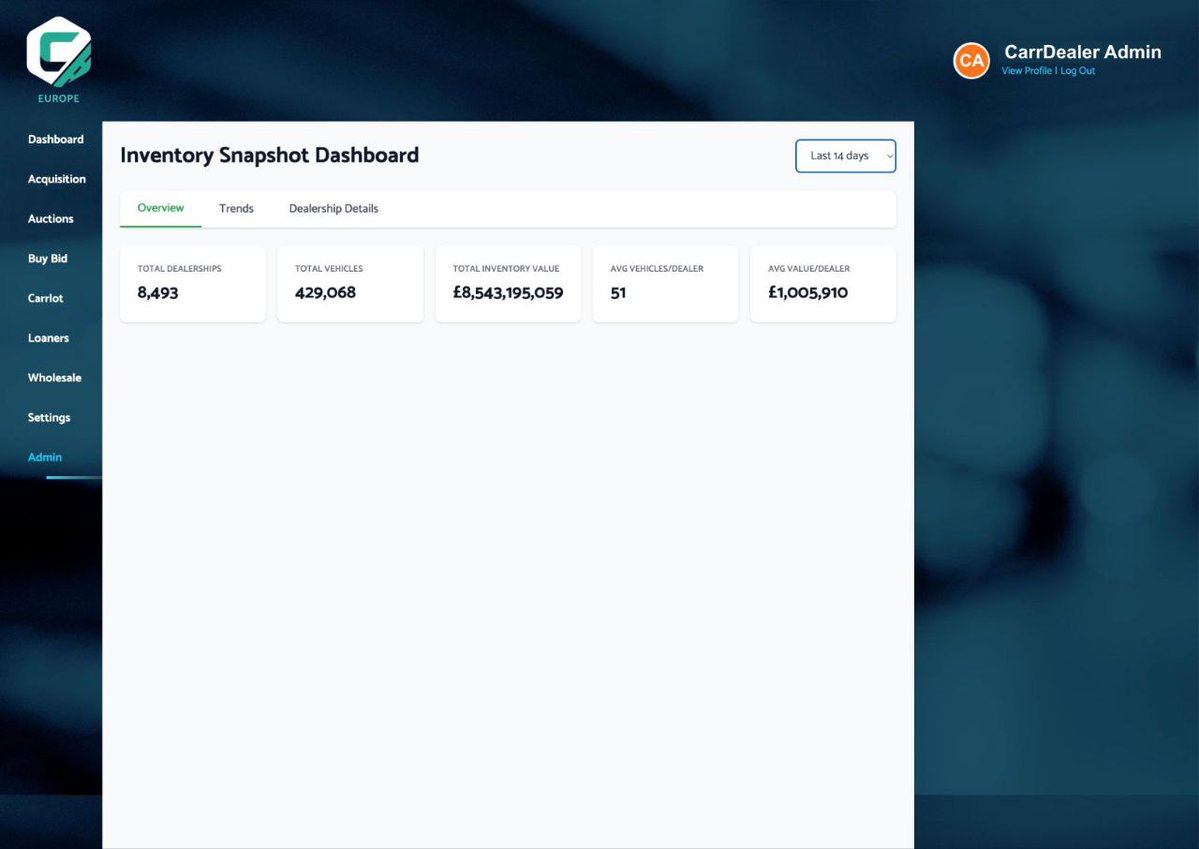Open Carrlot in sidebar

click(x=45, y=298)
